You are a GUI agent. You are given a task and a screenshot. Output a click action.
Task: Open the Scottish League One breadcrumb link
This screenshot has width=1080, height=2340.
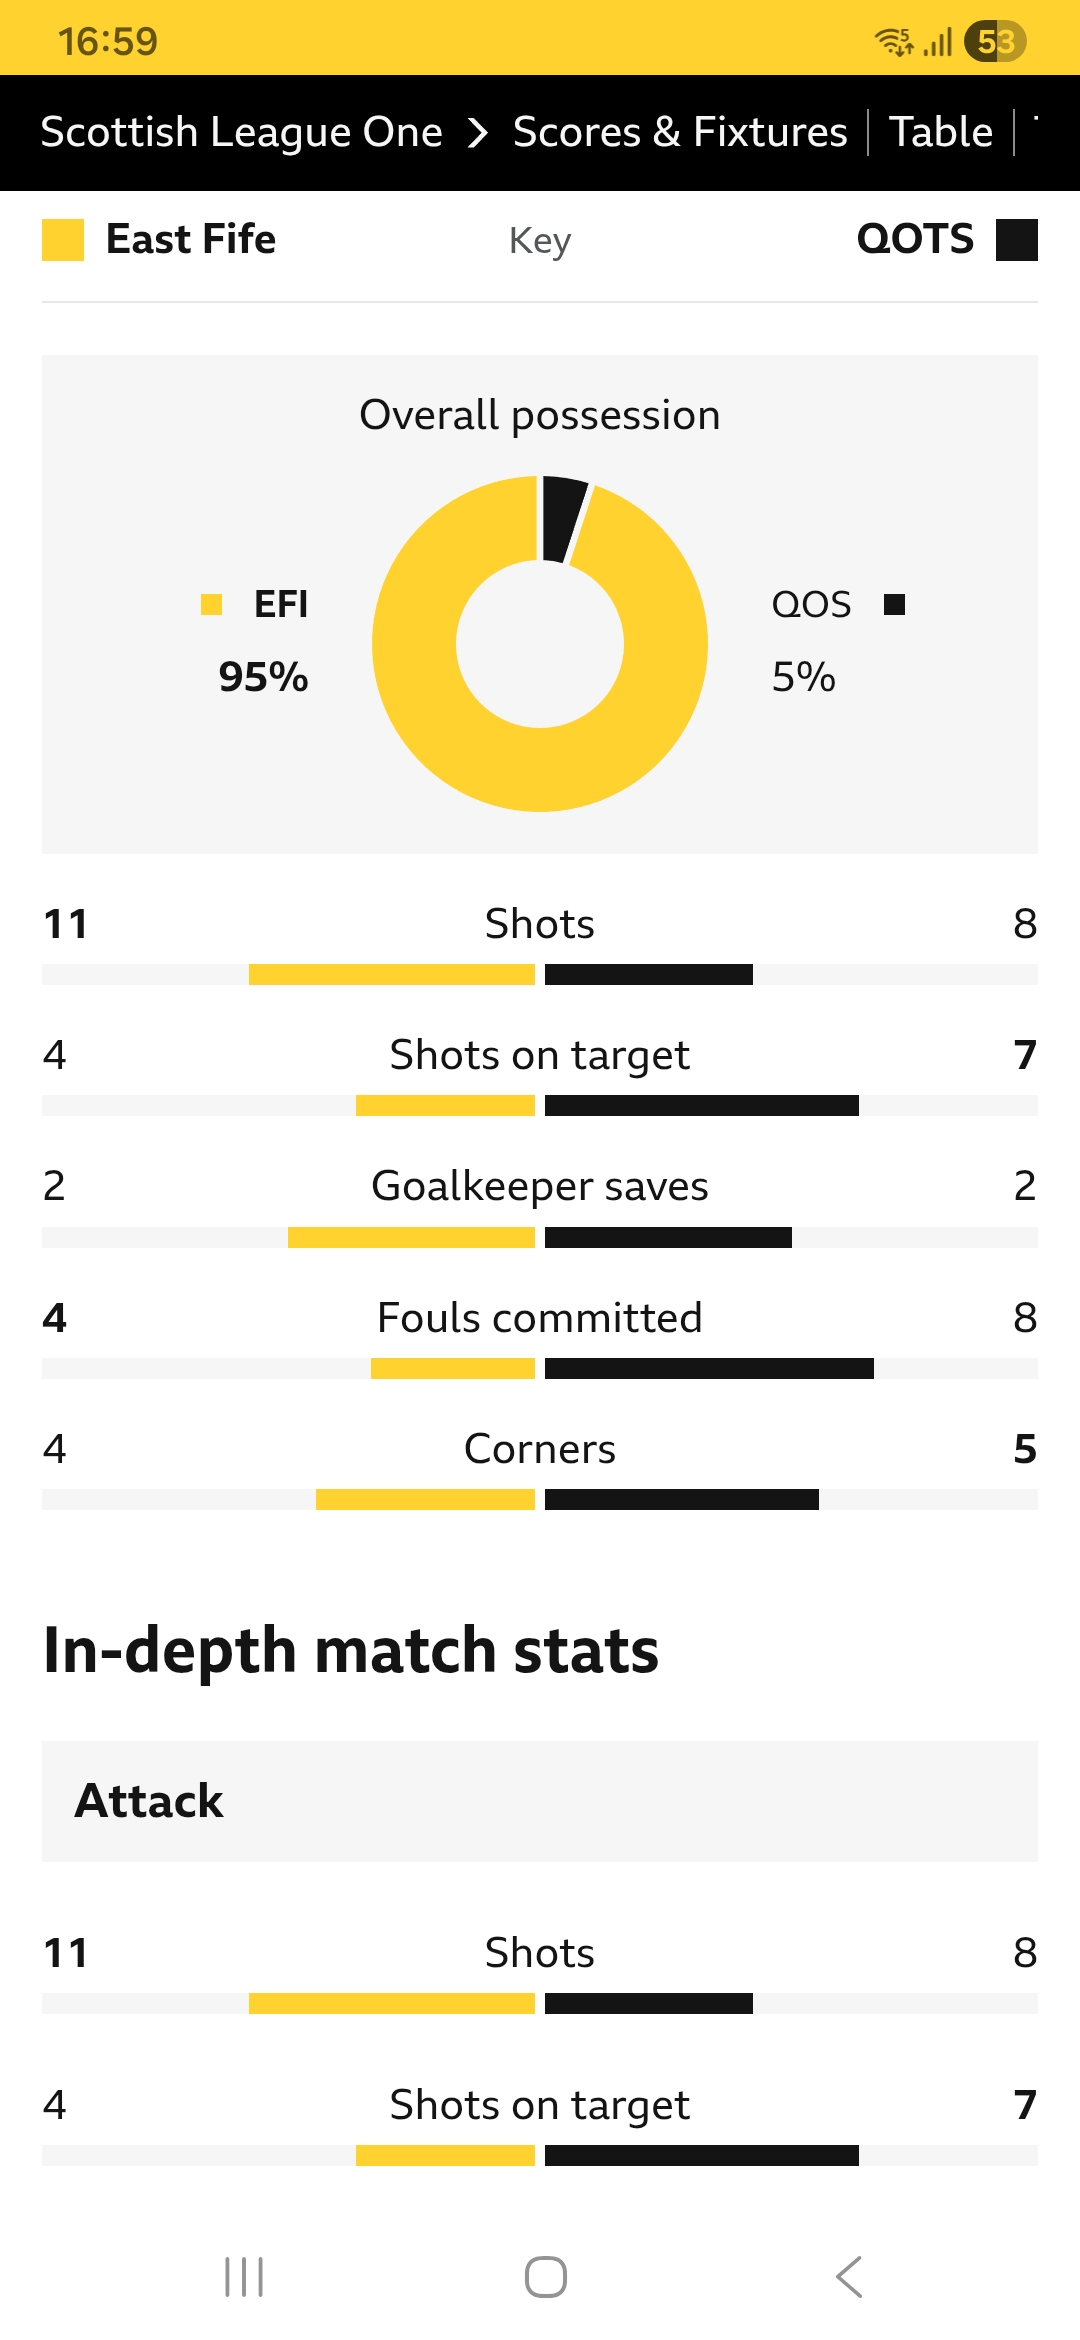pyautogui.click(x=241, y=131)
